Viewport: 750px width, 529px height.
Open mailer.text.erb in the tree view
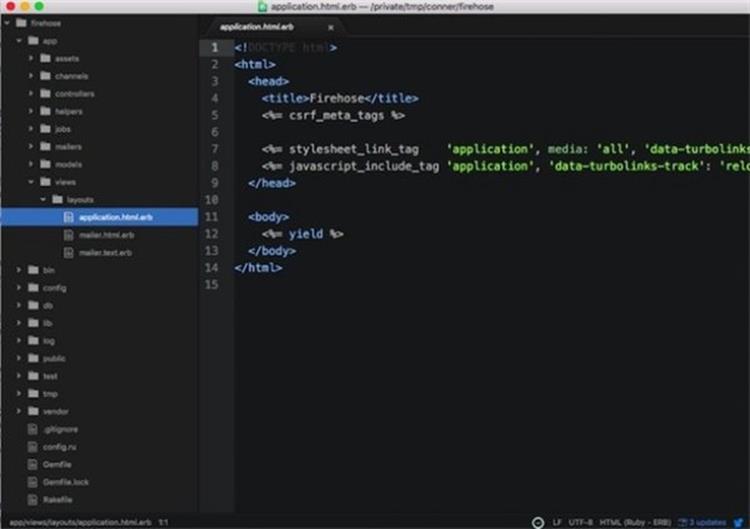105,253
